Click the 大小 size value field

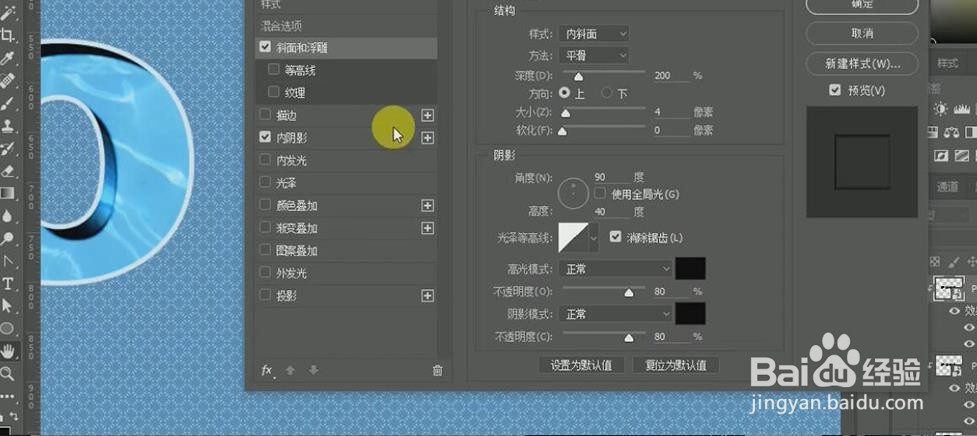[672, 113]
